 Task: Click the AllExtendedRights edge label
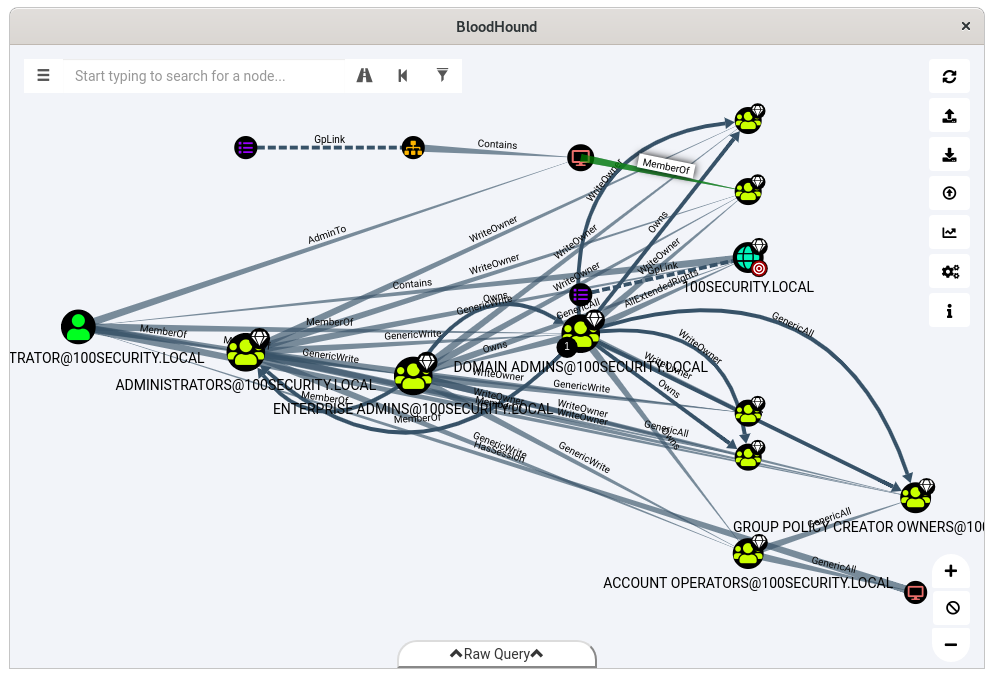(661, 288)
